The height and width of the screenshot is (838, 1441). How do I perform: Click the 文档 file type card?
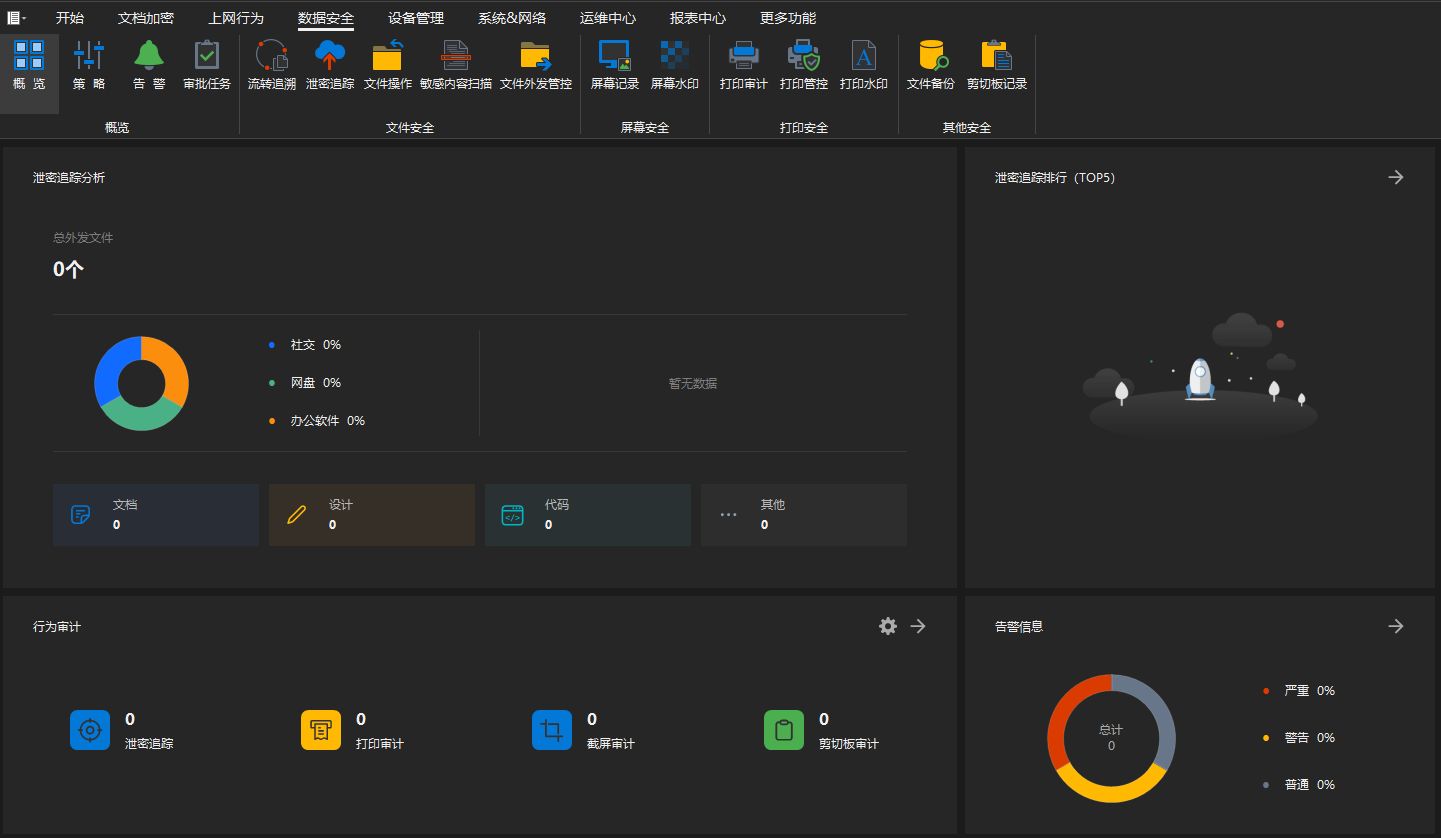(x=156, y=515)
